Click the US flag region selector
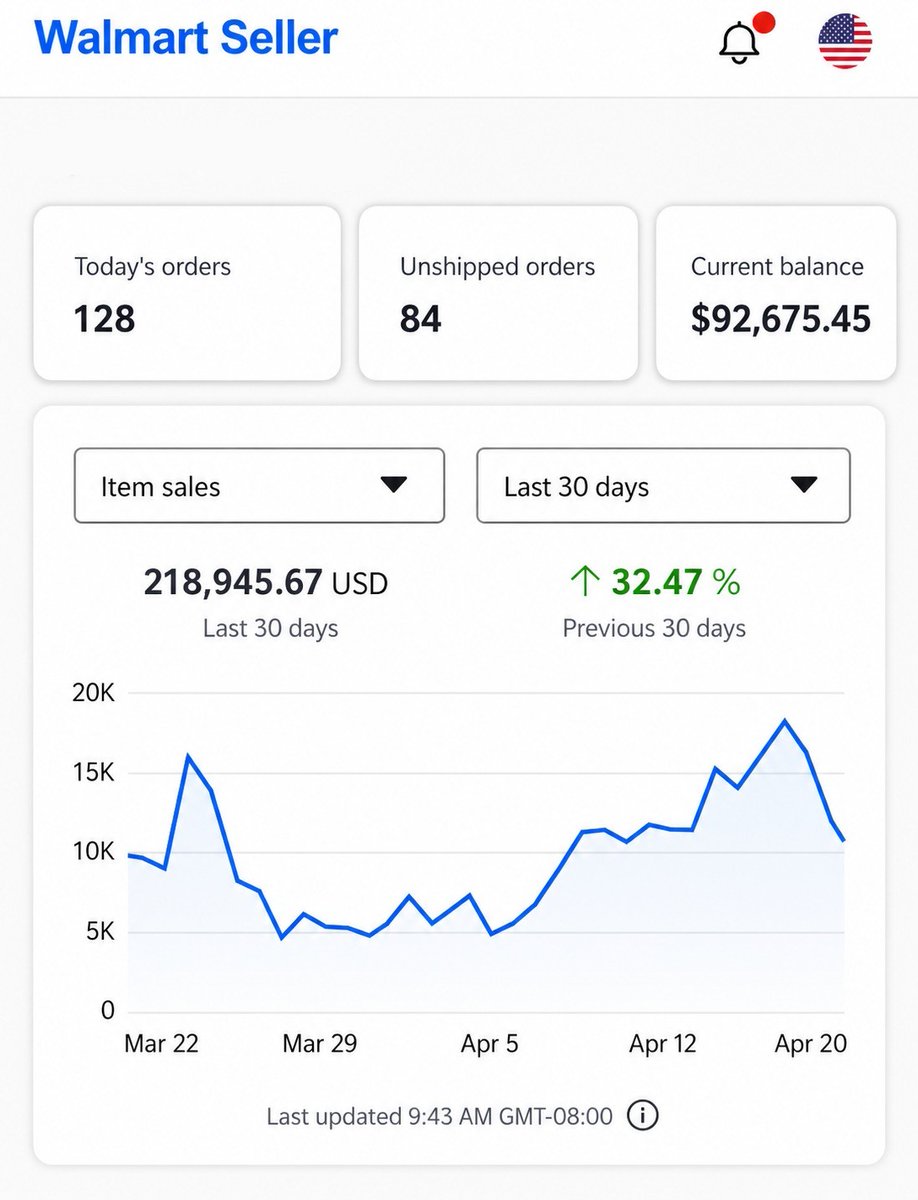This screenshot has width=918, height=1200. [845, 42]
